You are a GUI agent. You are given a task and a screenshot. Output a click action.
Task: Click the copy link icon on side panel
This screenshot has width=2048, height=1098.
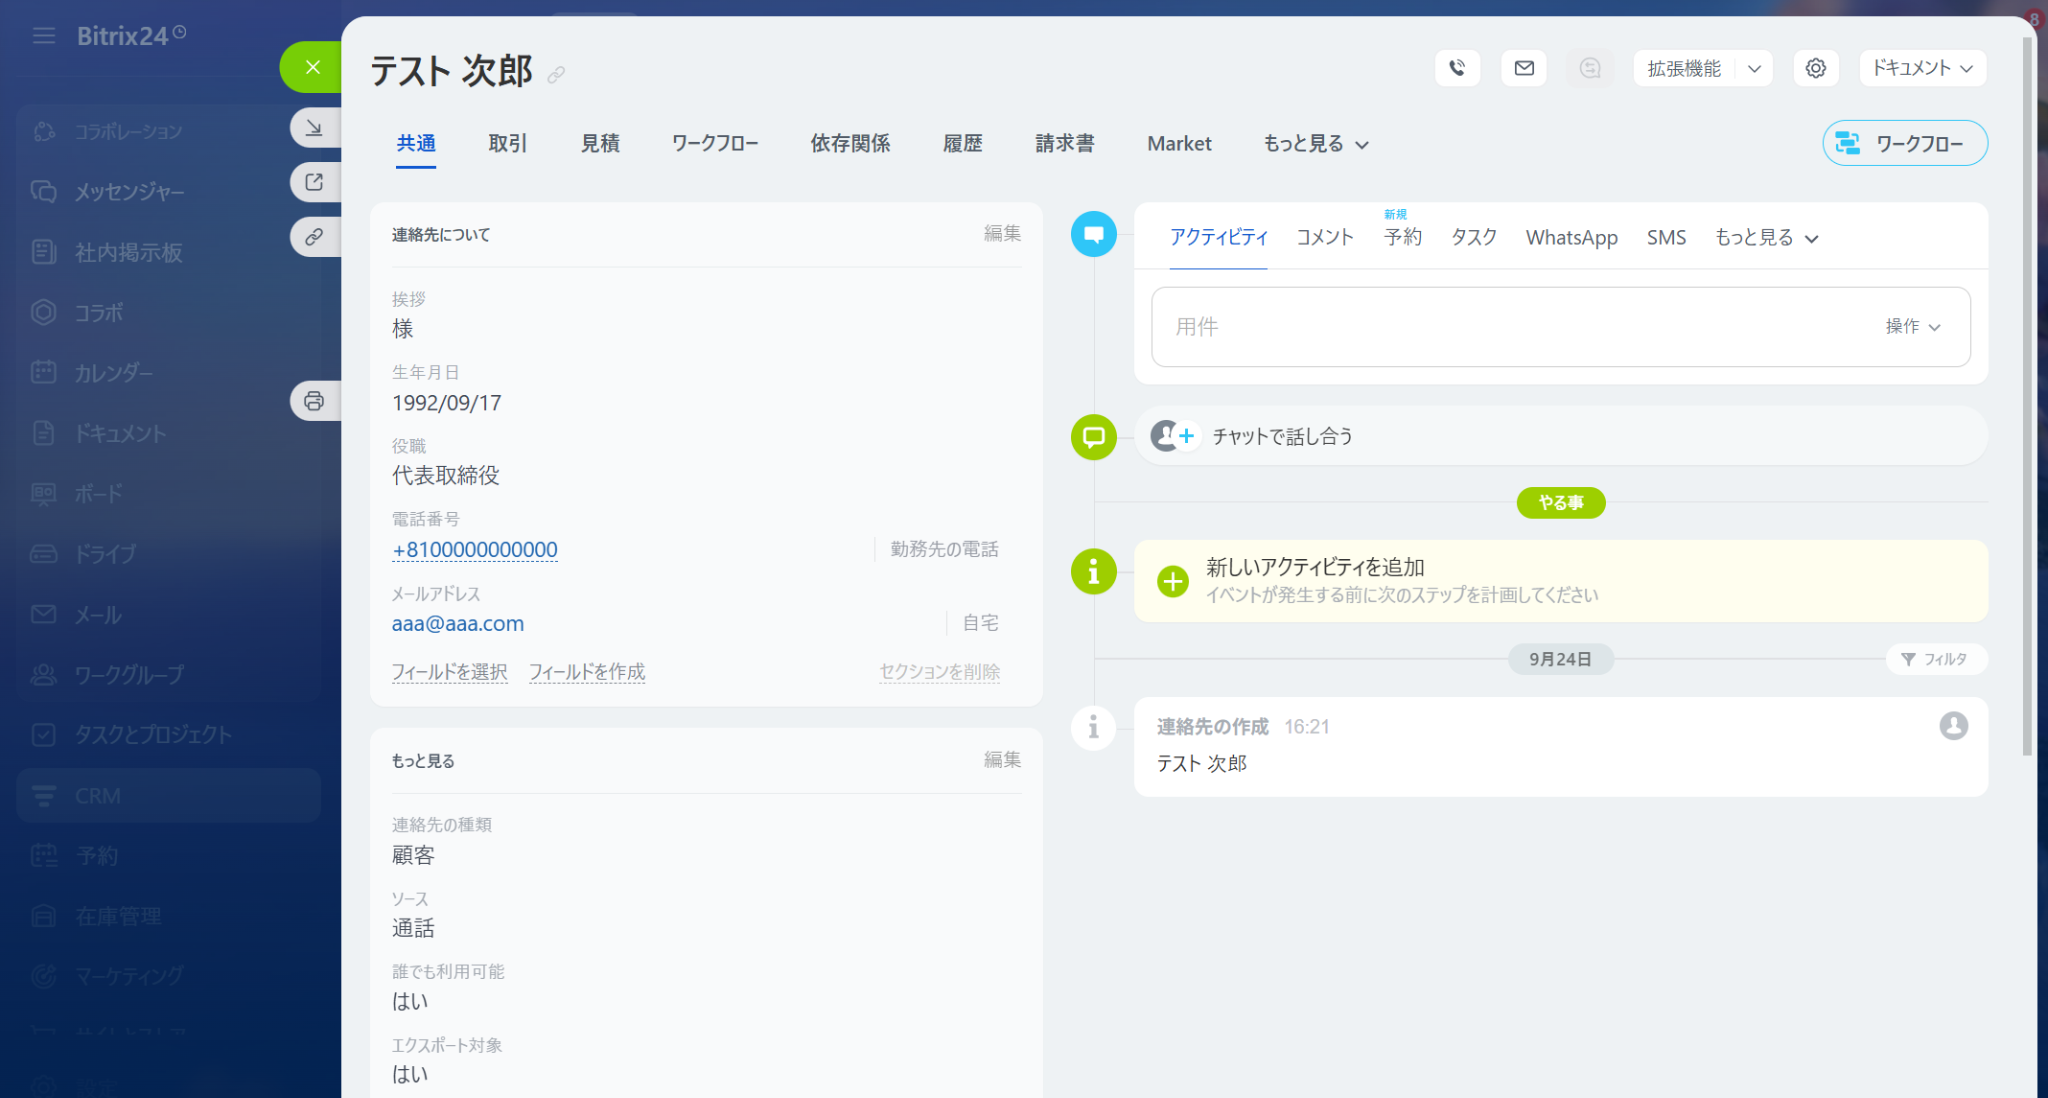[x=314, y=237]
